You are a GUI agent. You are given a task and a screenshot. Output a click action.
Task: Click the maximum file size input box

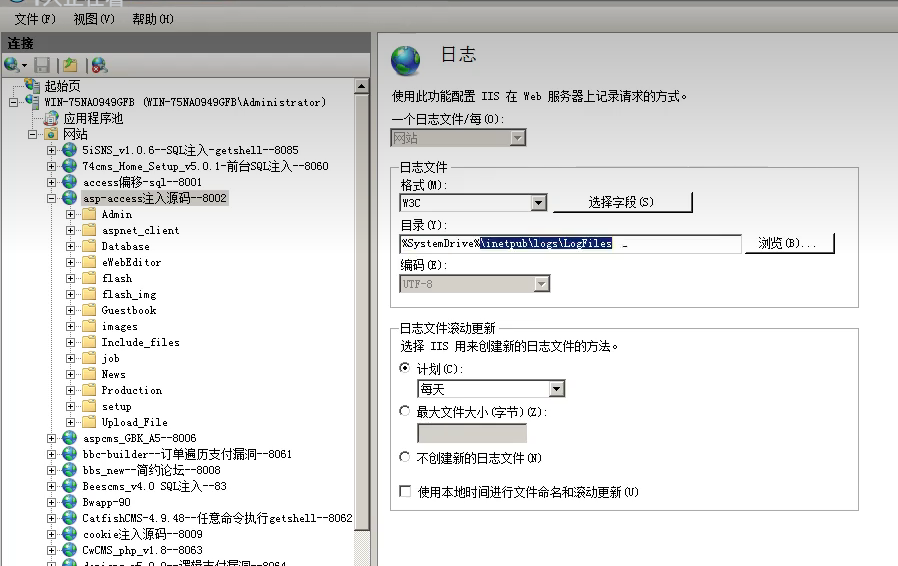(x=472, y=434)
